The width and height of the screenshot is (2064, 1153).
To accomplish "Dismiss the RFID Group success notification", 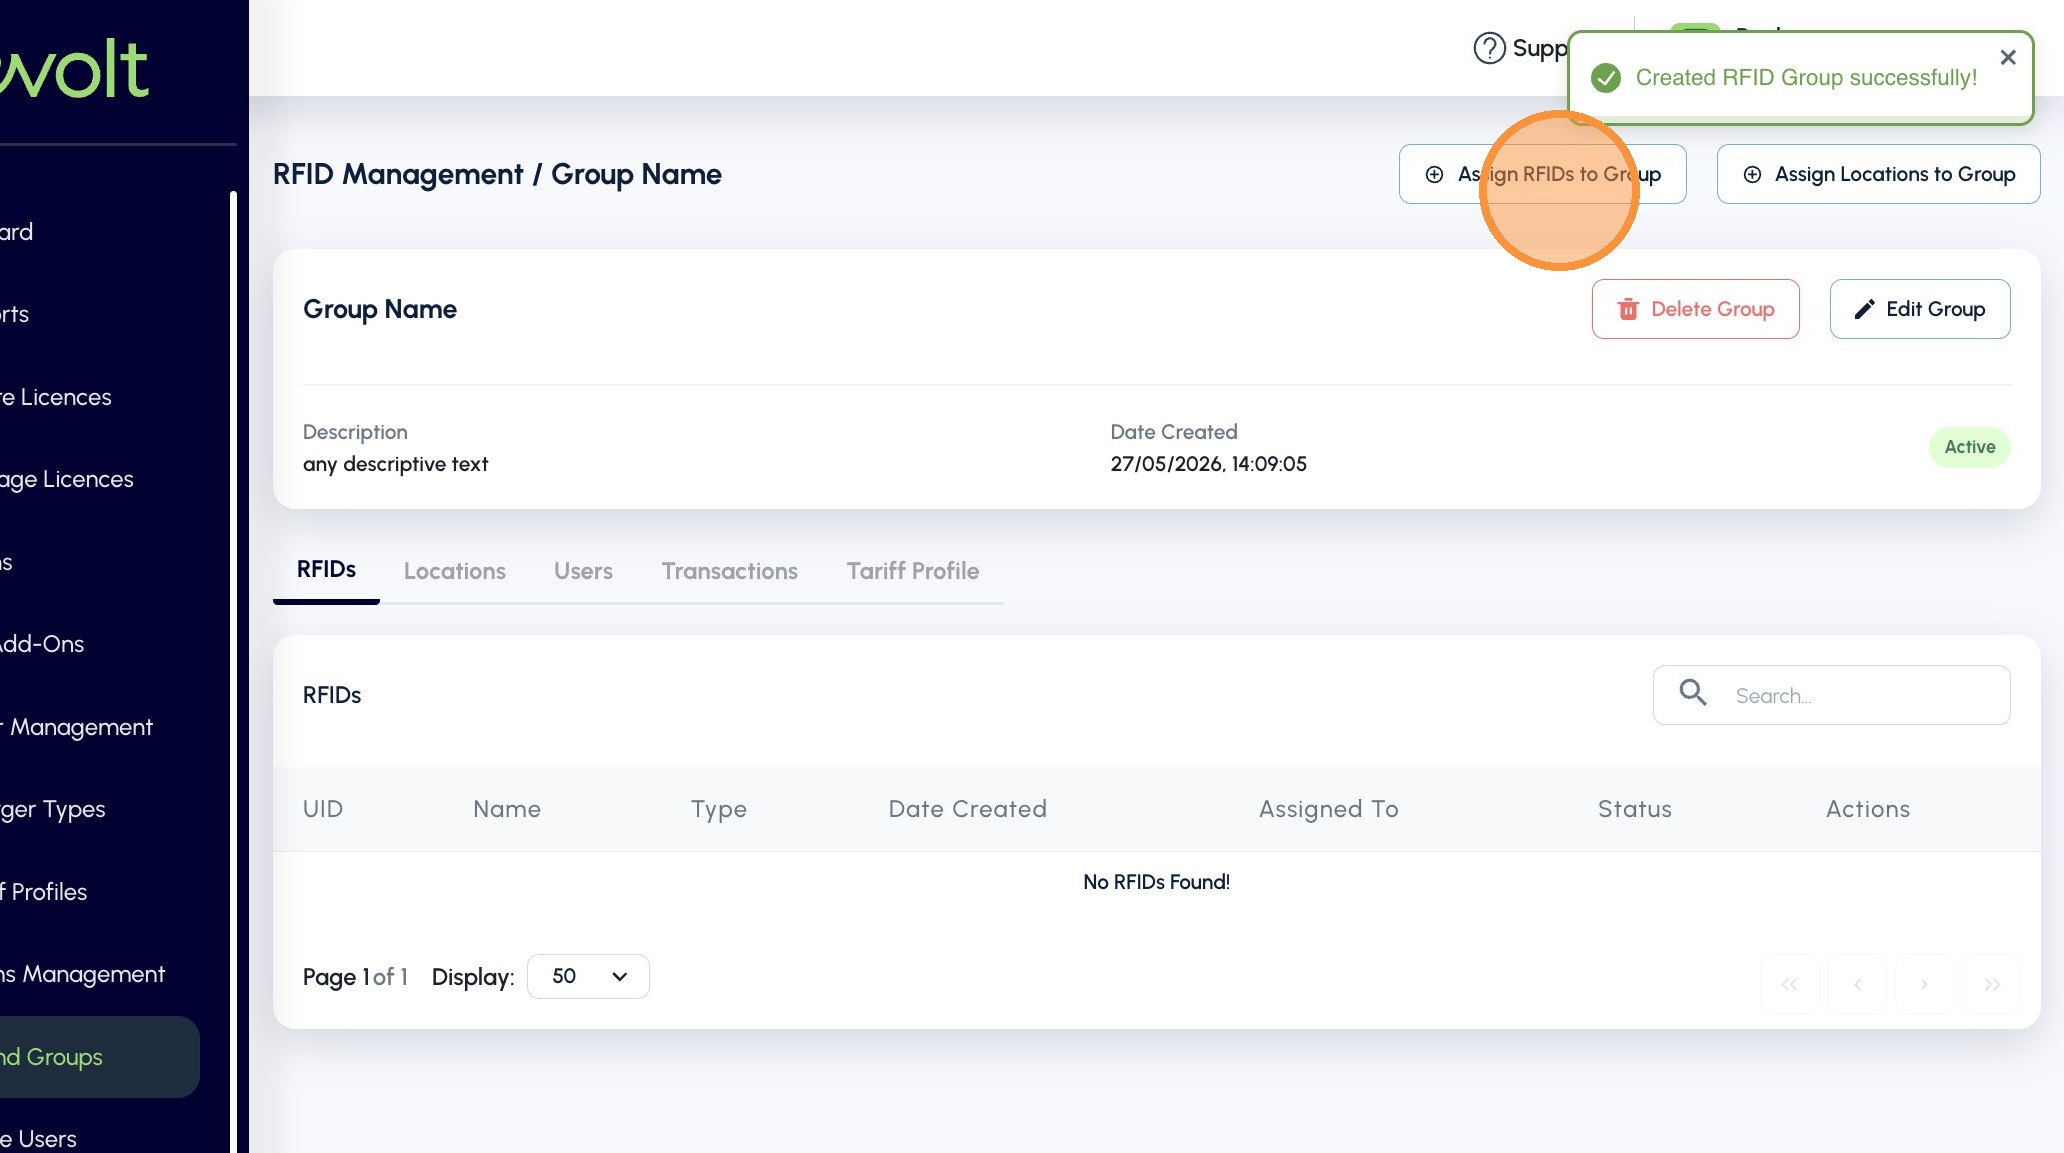I will coord(2007,58).
